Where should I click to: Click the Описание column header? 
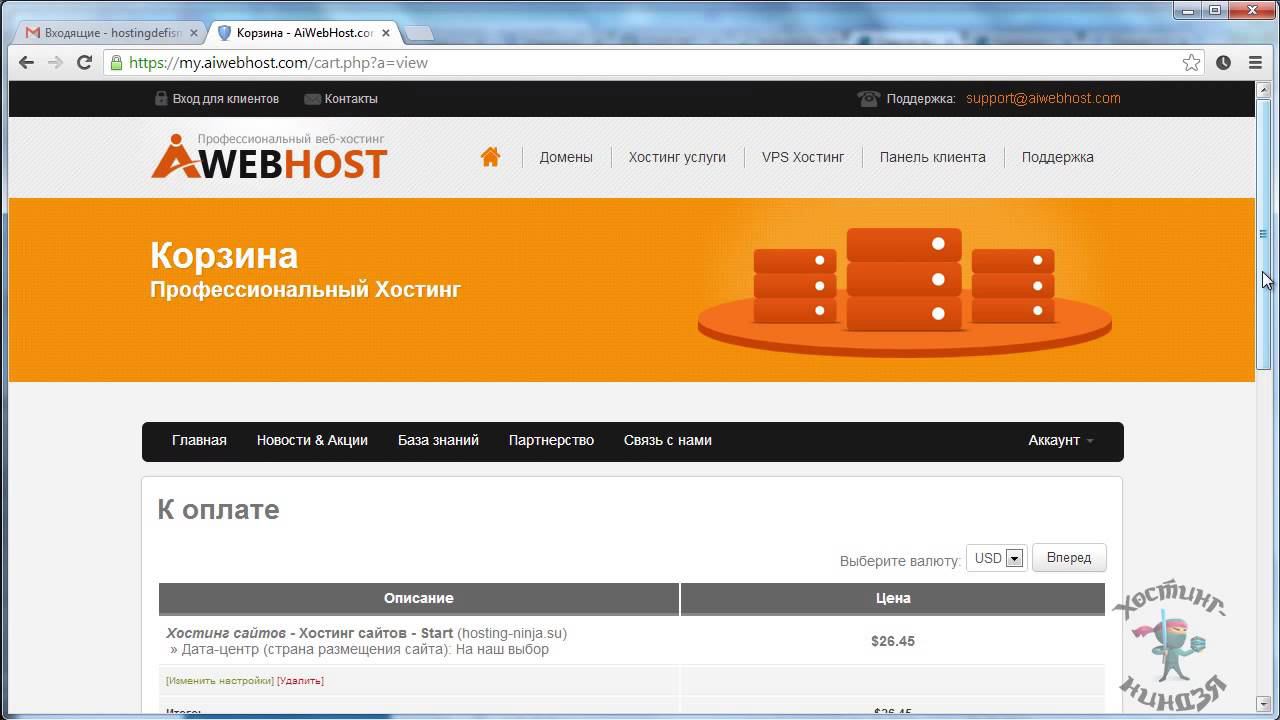[418, 598]
